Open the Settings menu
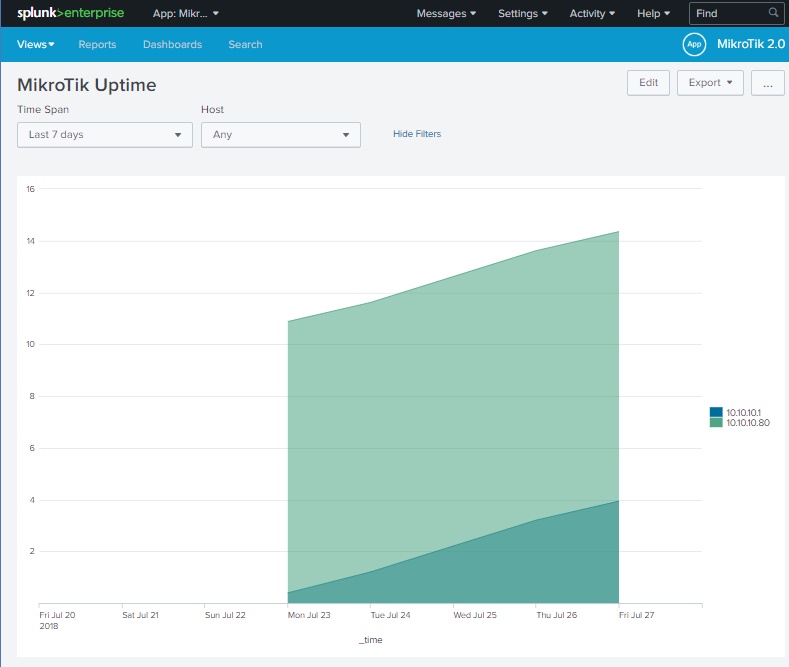The image size is (789, 667). [523, 13]
